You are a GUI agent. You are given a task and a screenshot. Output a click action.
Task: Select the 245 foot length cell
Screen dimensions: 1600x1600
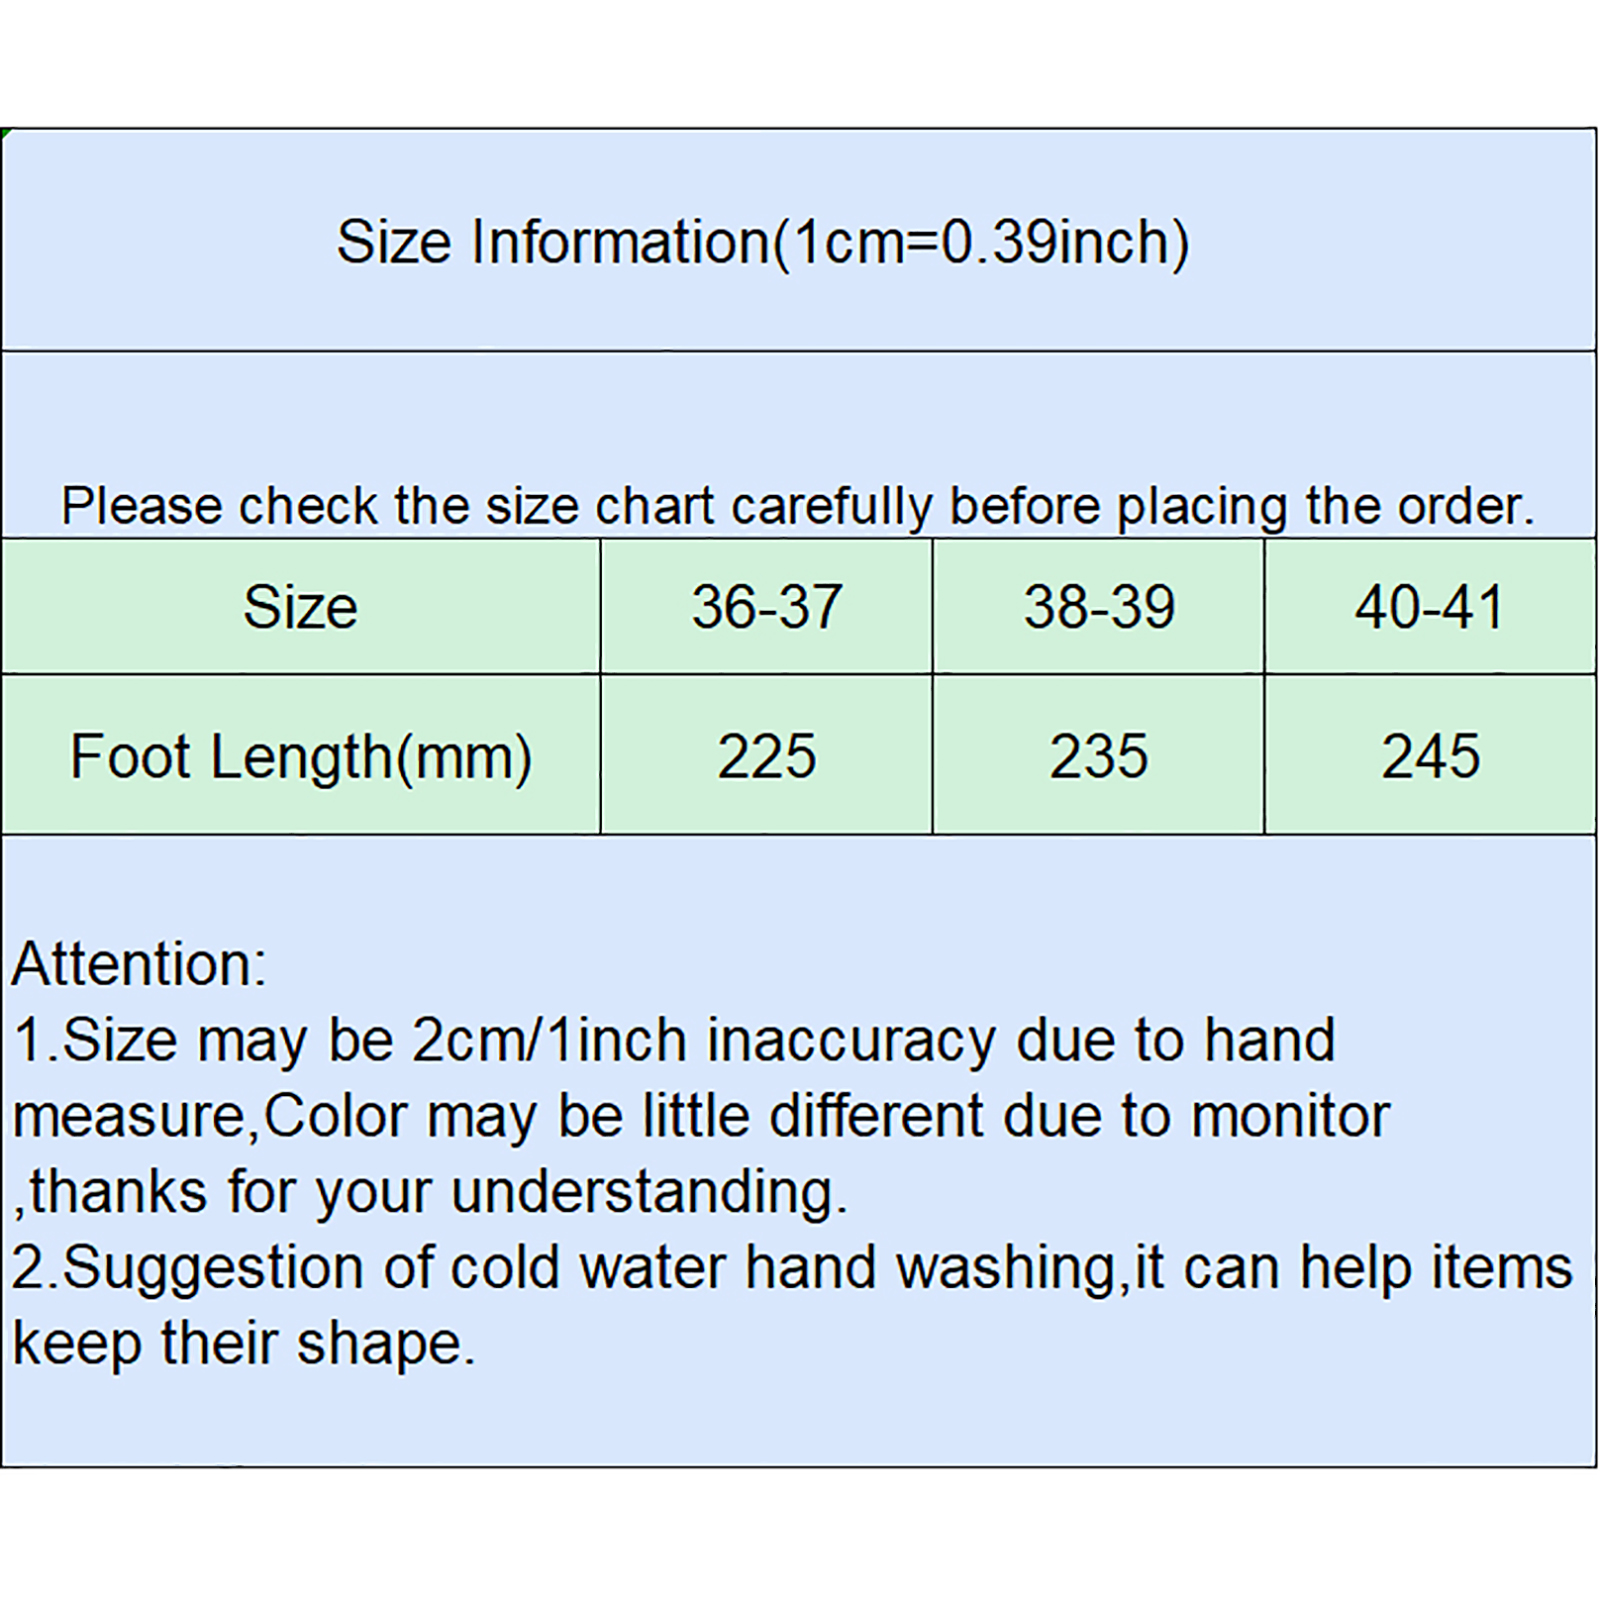(1430, 756)
